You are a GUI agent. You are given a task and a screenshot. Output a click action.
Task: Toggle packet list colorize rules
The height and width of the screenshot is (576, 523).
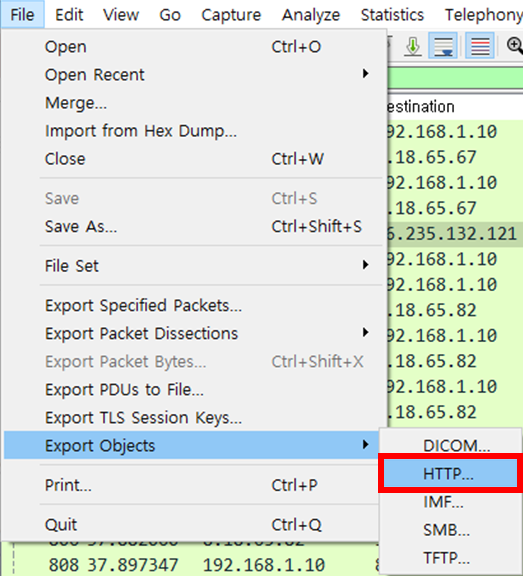480,46
